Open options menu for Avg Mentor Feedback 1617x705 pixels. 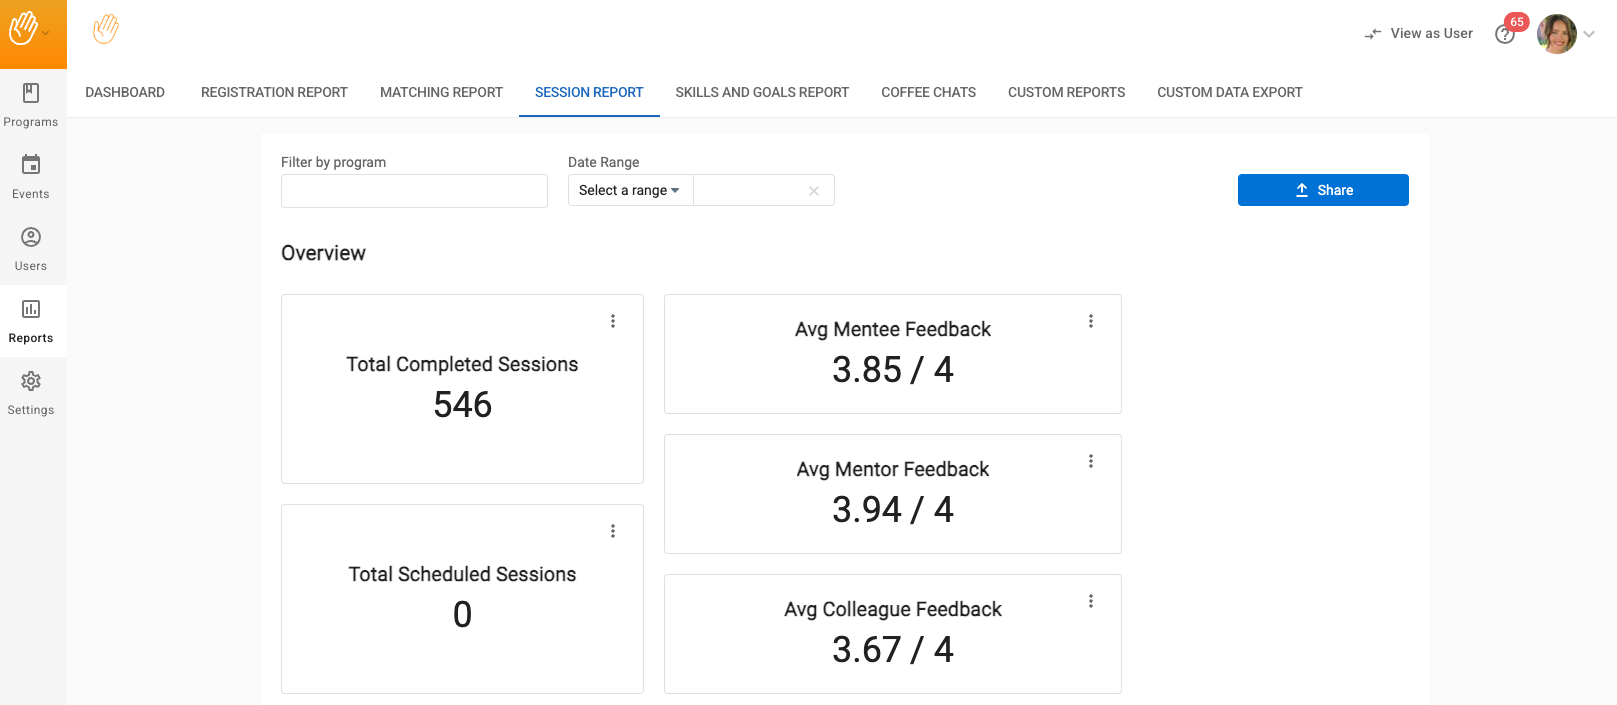[x=1091, y=461]
